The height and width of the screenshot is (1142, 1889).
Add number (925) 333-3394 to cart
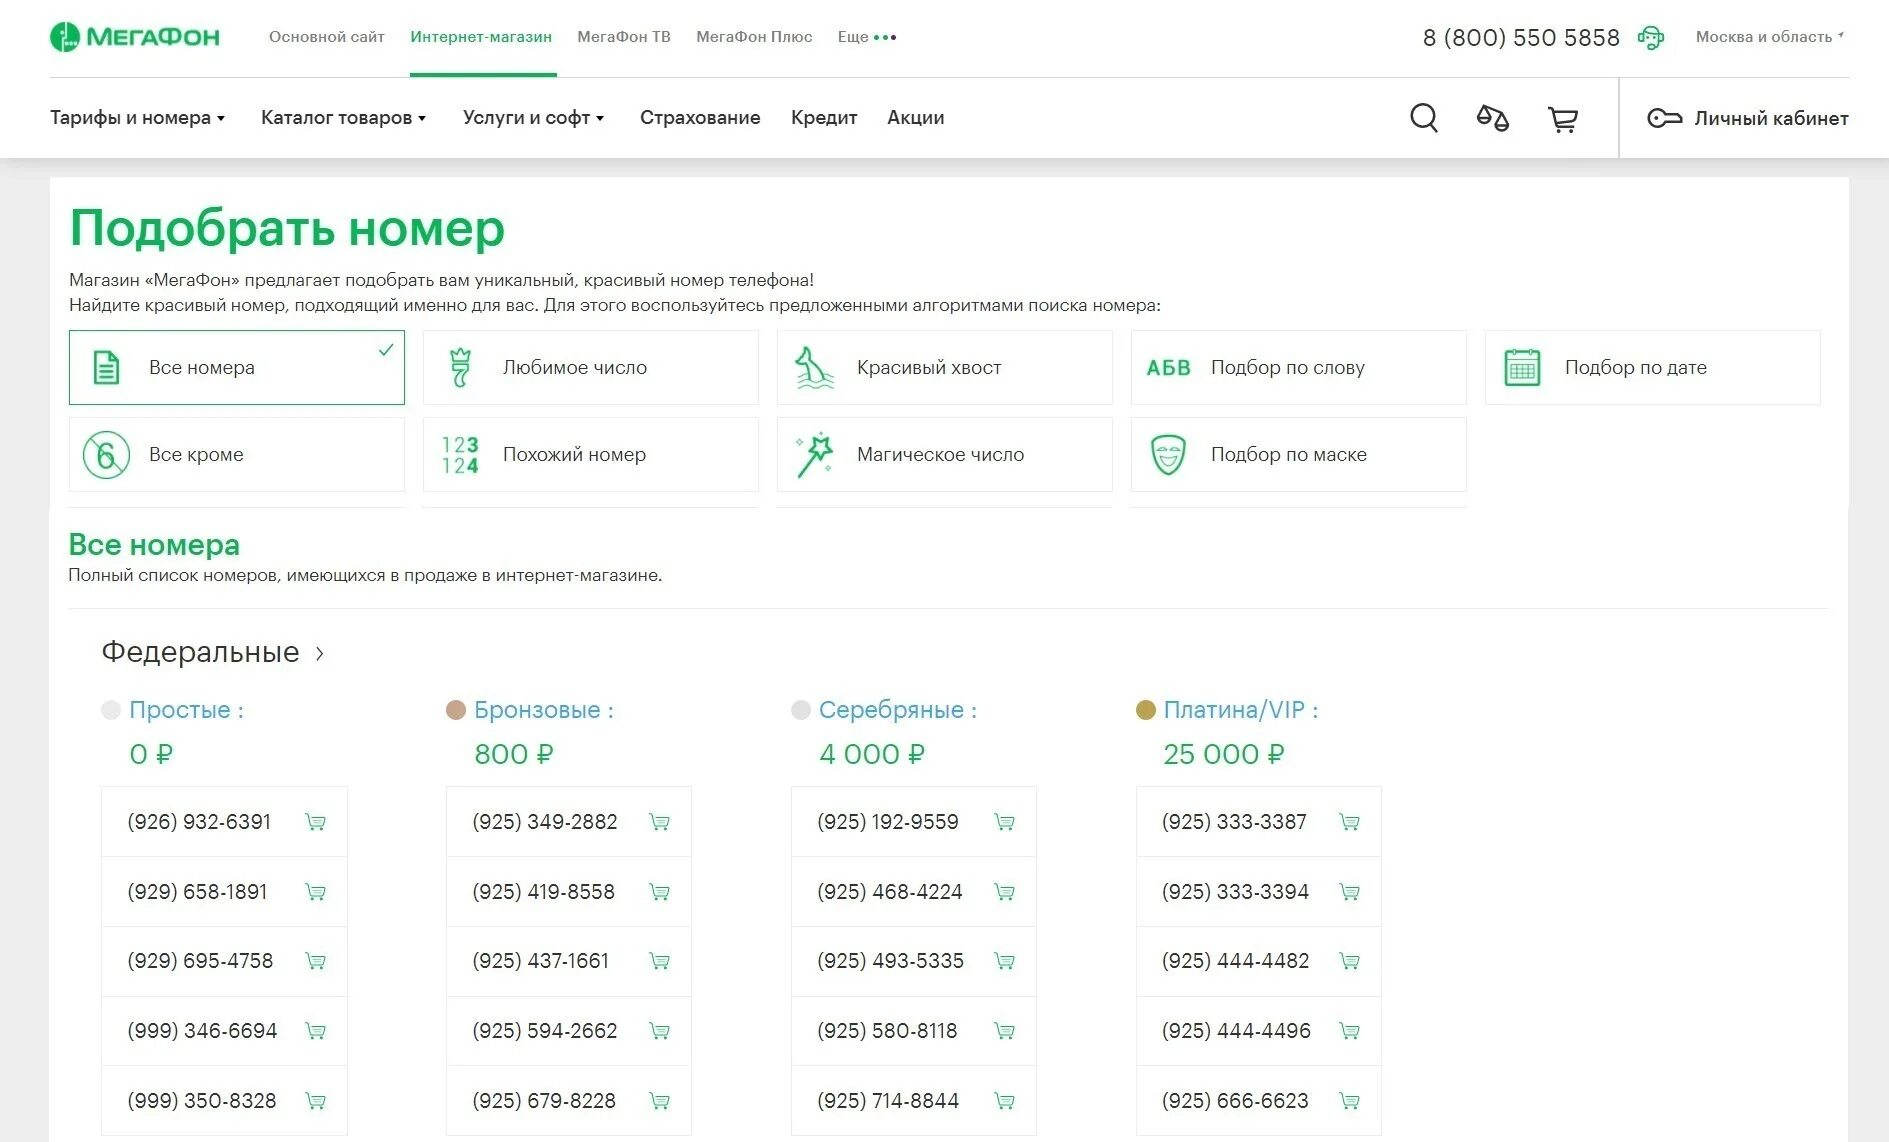tap(1349, 892)
